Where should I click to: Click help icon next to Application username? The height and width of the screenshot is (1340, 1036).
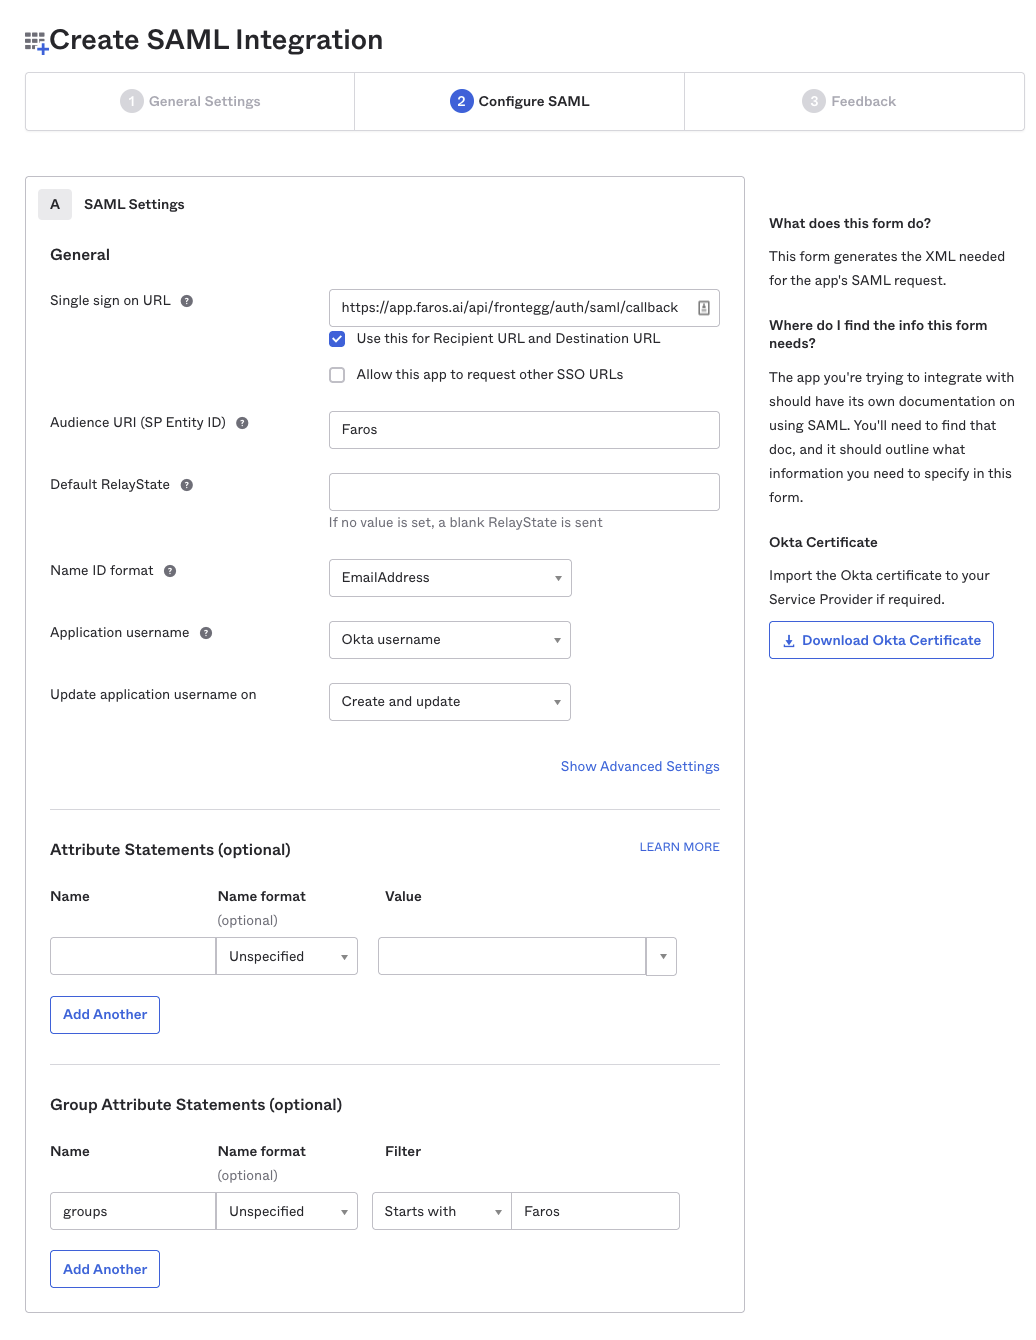pos(206,633)
